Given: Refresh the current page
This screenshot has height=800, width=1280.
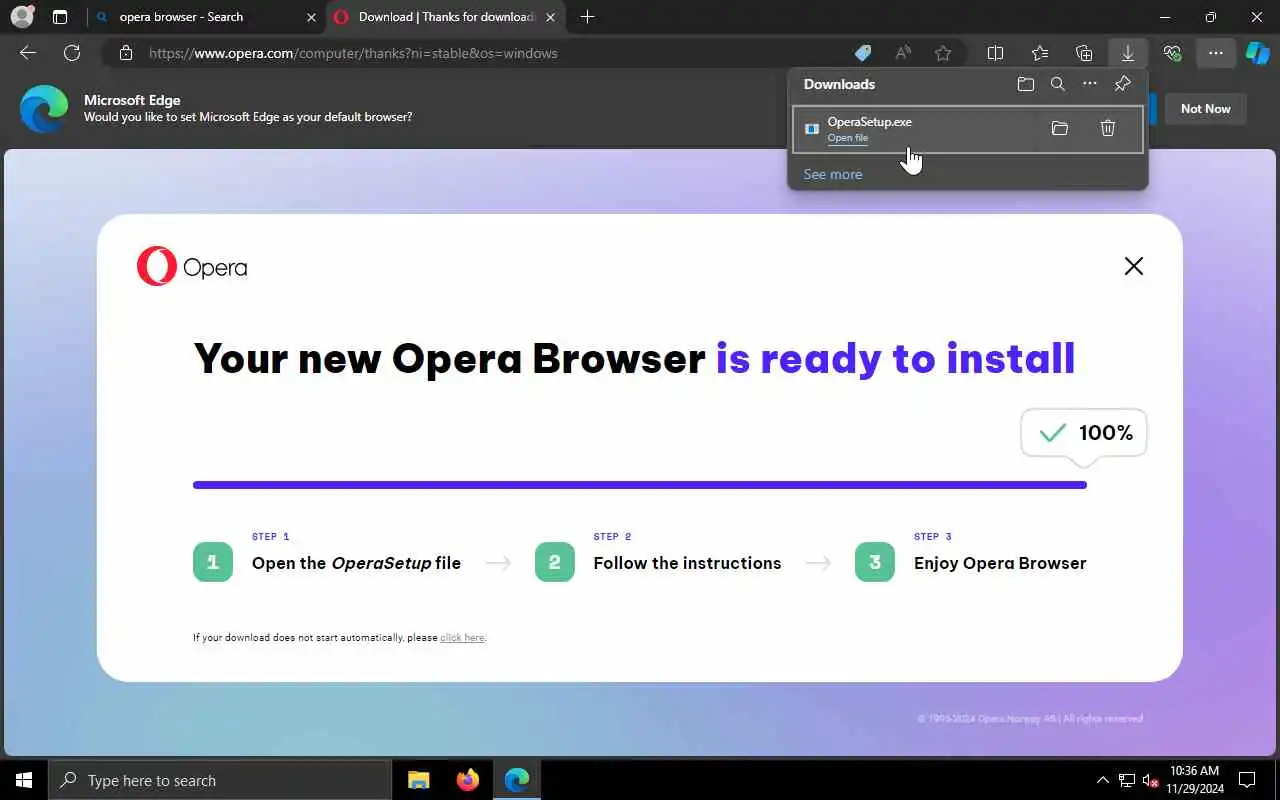Looking at the screenshot, I should [x=72, y=53].
